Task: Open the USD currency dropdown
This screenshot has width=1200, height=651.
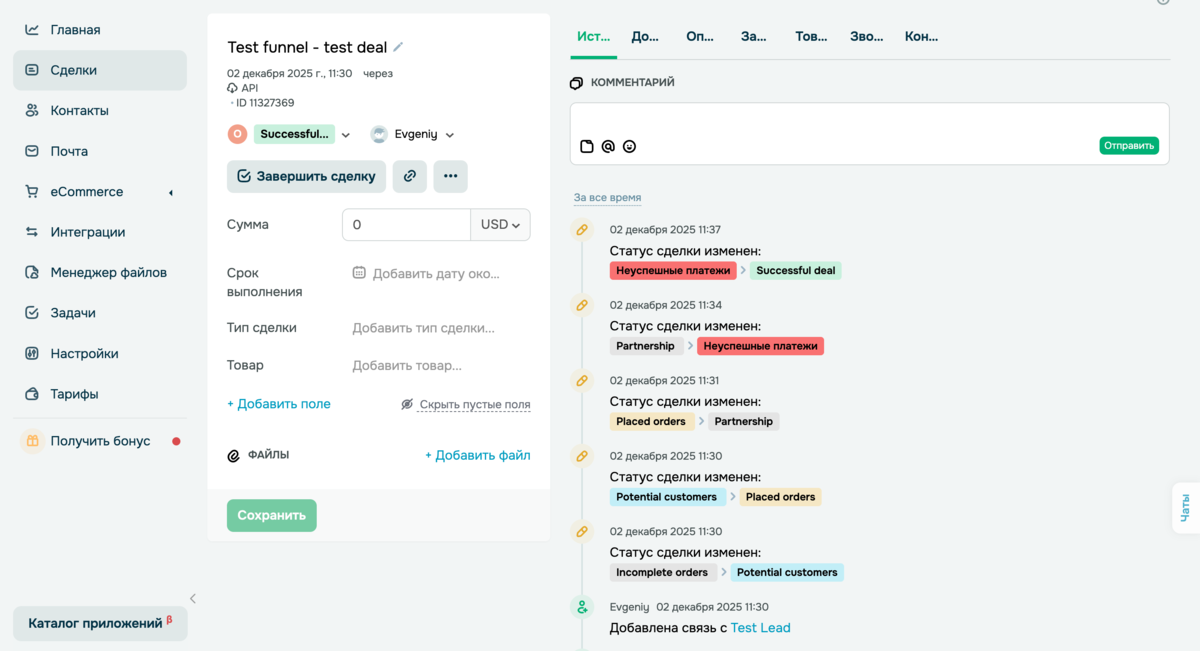Action: point(500,225)
